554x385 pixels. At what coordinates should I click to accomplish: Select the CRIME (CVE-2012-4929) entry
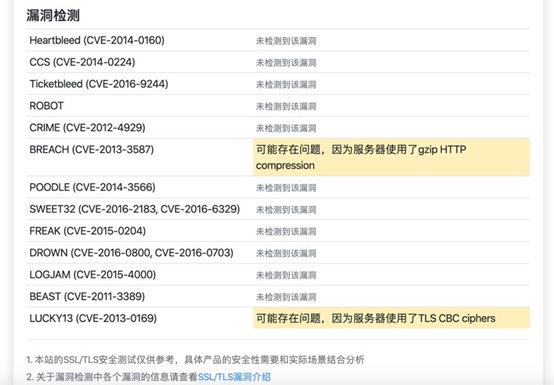point(87,128)
